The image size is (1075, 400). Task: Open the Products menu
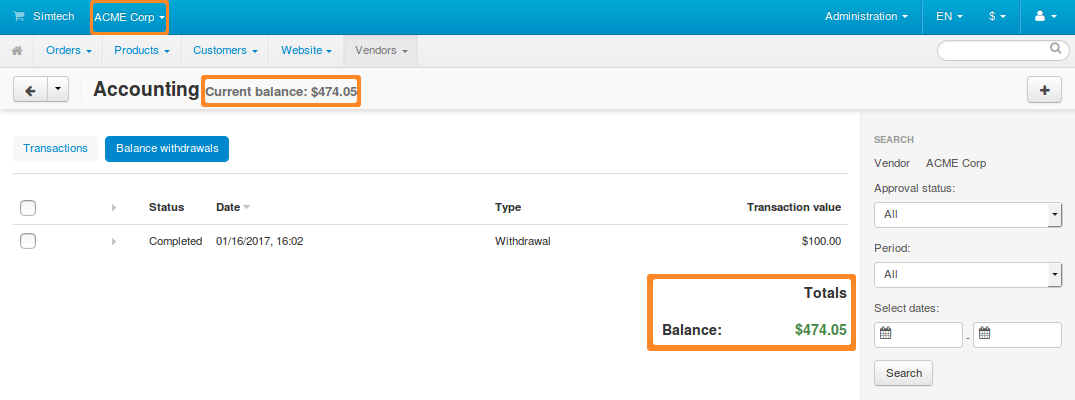tap(142, 51)
